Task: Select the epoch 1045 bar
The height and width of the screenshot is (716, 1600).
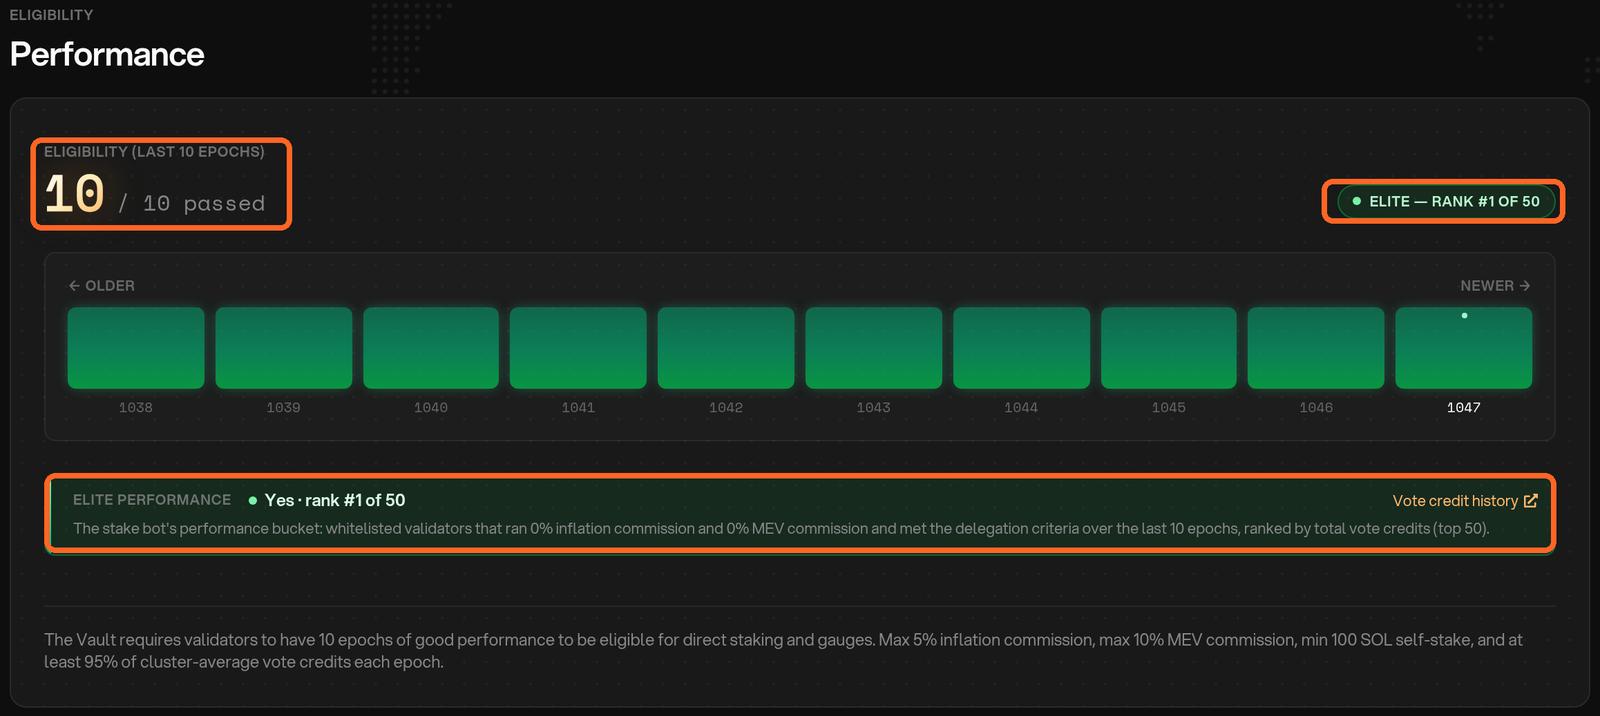Action: [1169, 348]
